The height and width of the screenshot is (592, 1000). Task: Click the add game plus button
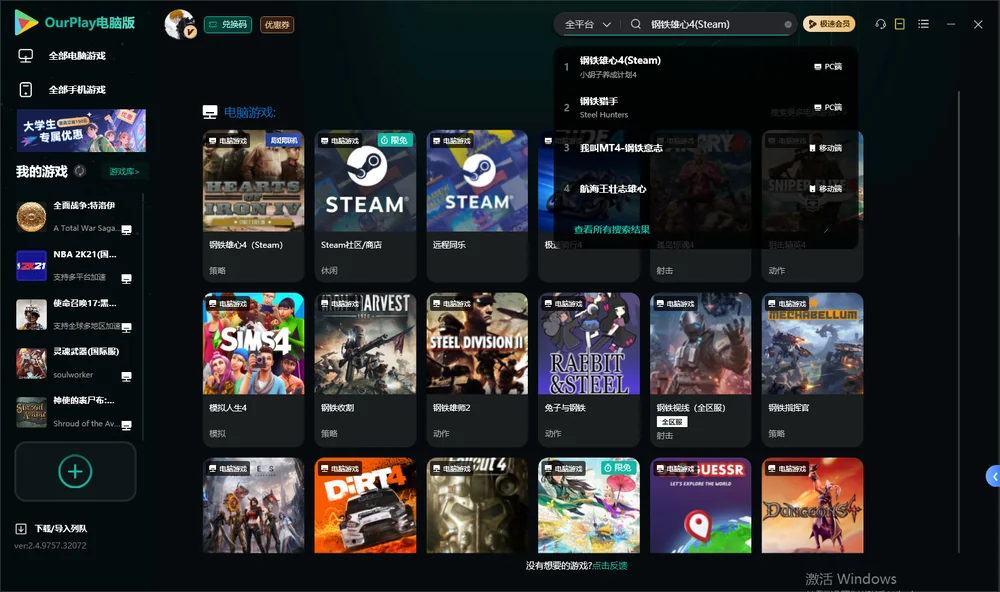[75, 471]
